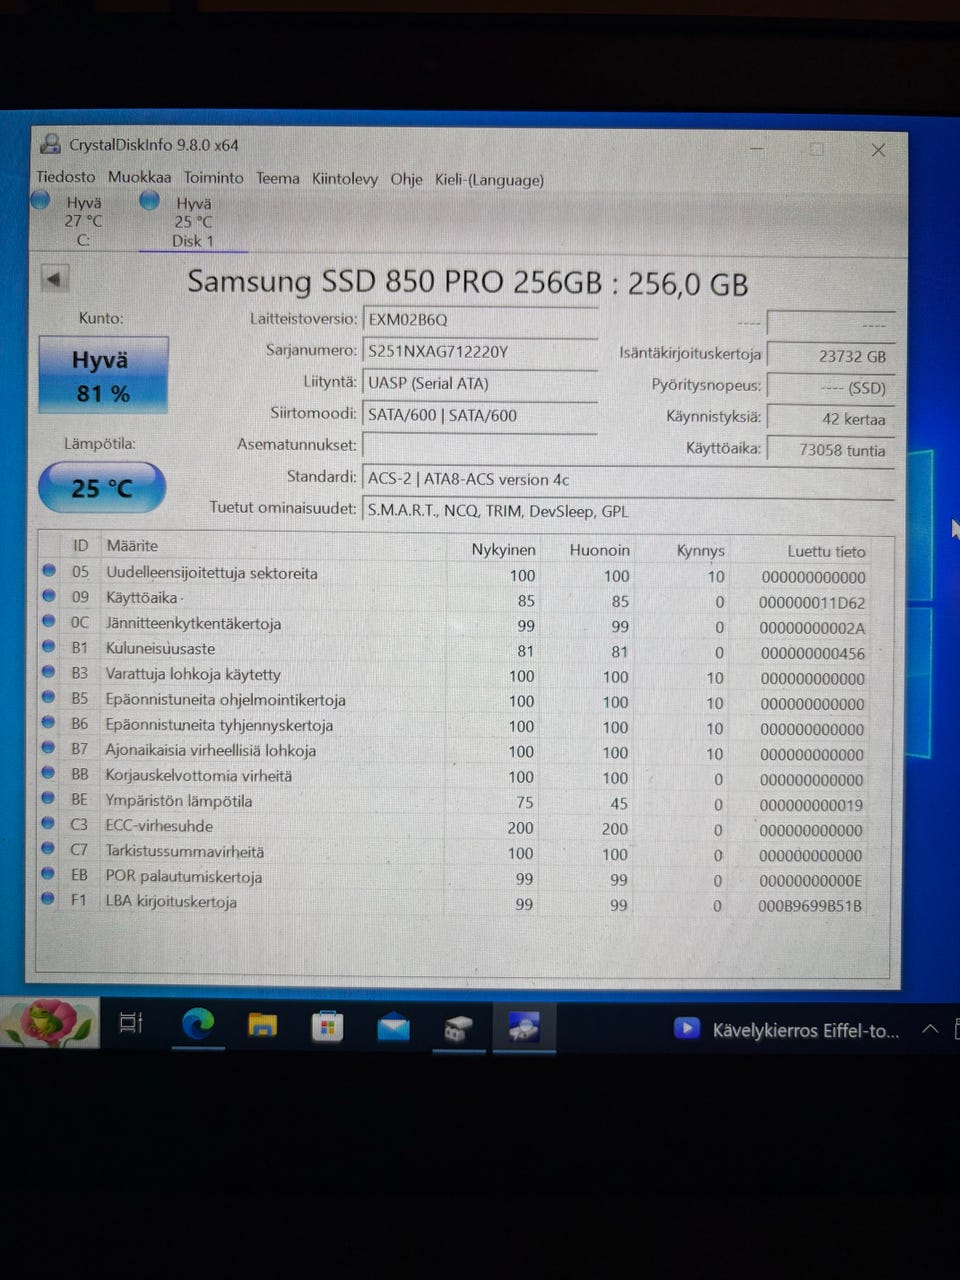Close the CrystalDiskInfo window
The height and width of the screenshot is (1280, 960).
(878, 150)
